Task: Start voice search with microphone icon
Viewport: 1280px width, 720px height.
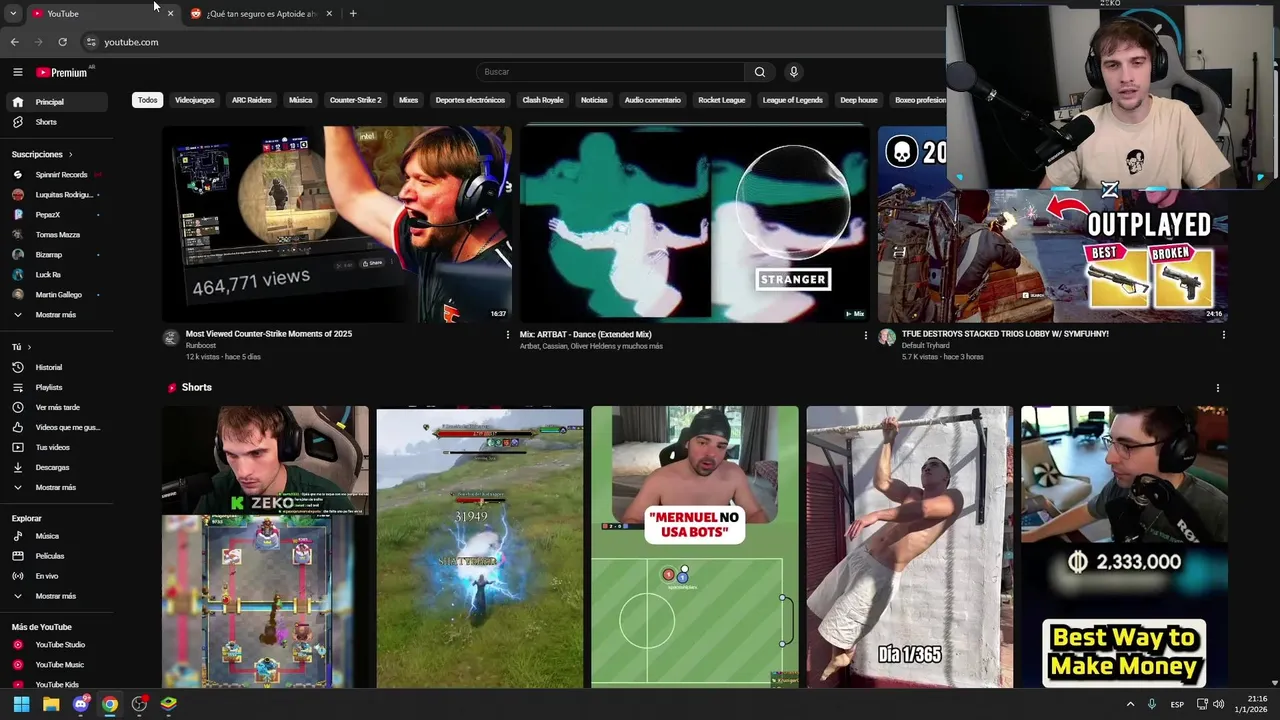Action: [x=794, y=72]
